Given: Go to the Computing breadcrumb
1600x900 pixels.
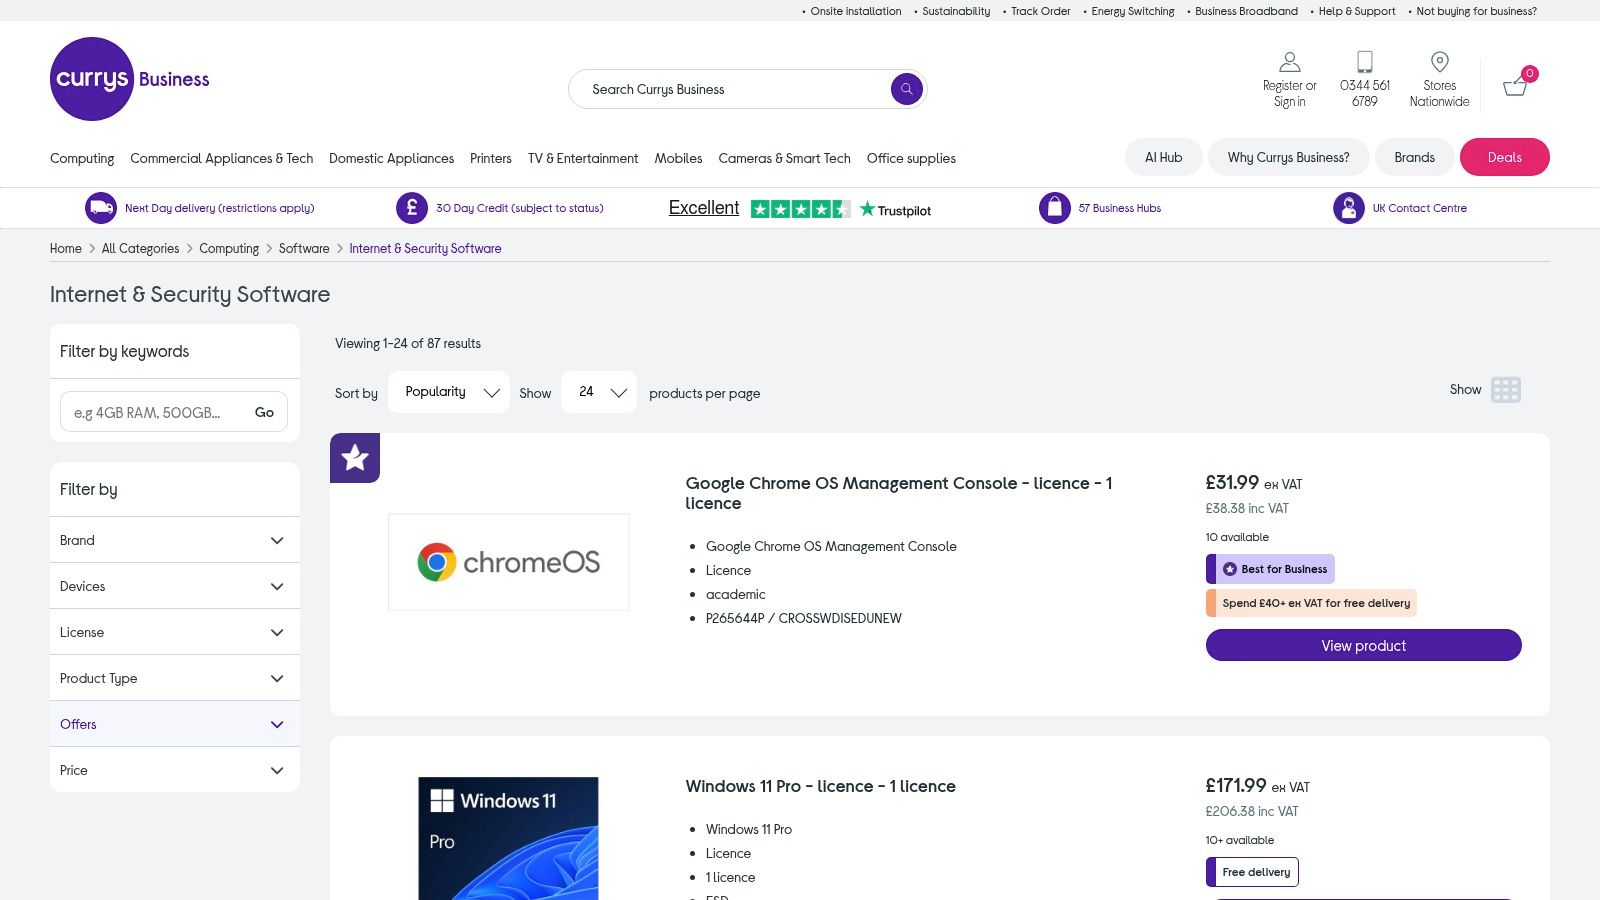Looking at the screenshot, I should point(229,248).
